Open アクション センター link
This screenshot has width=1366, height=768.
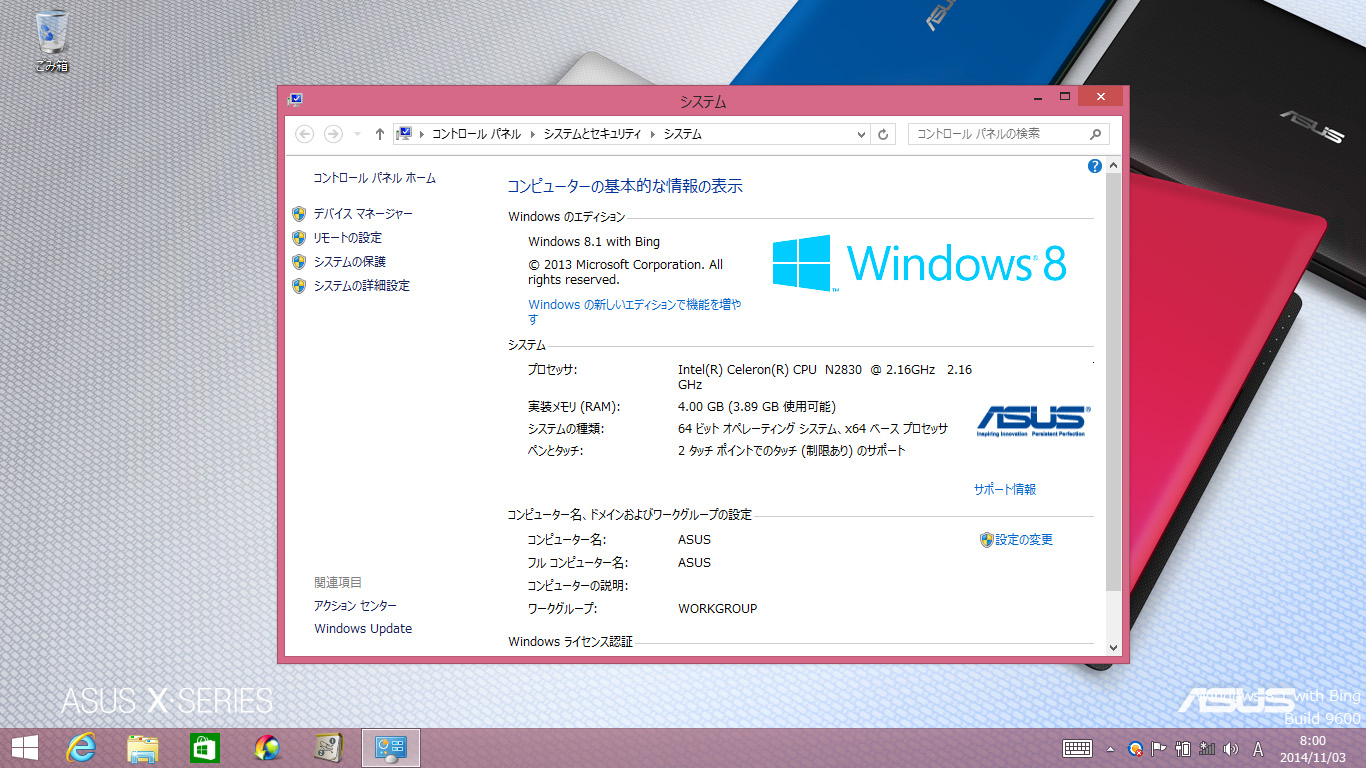pyautogui.click(x=355, y=606)
